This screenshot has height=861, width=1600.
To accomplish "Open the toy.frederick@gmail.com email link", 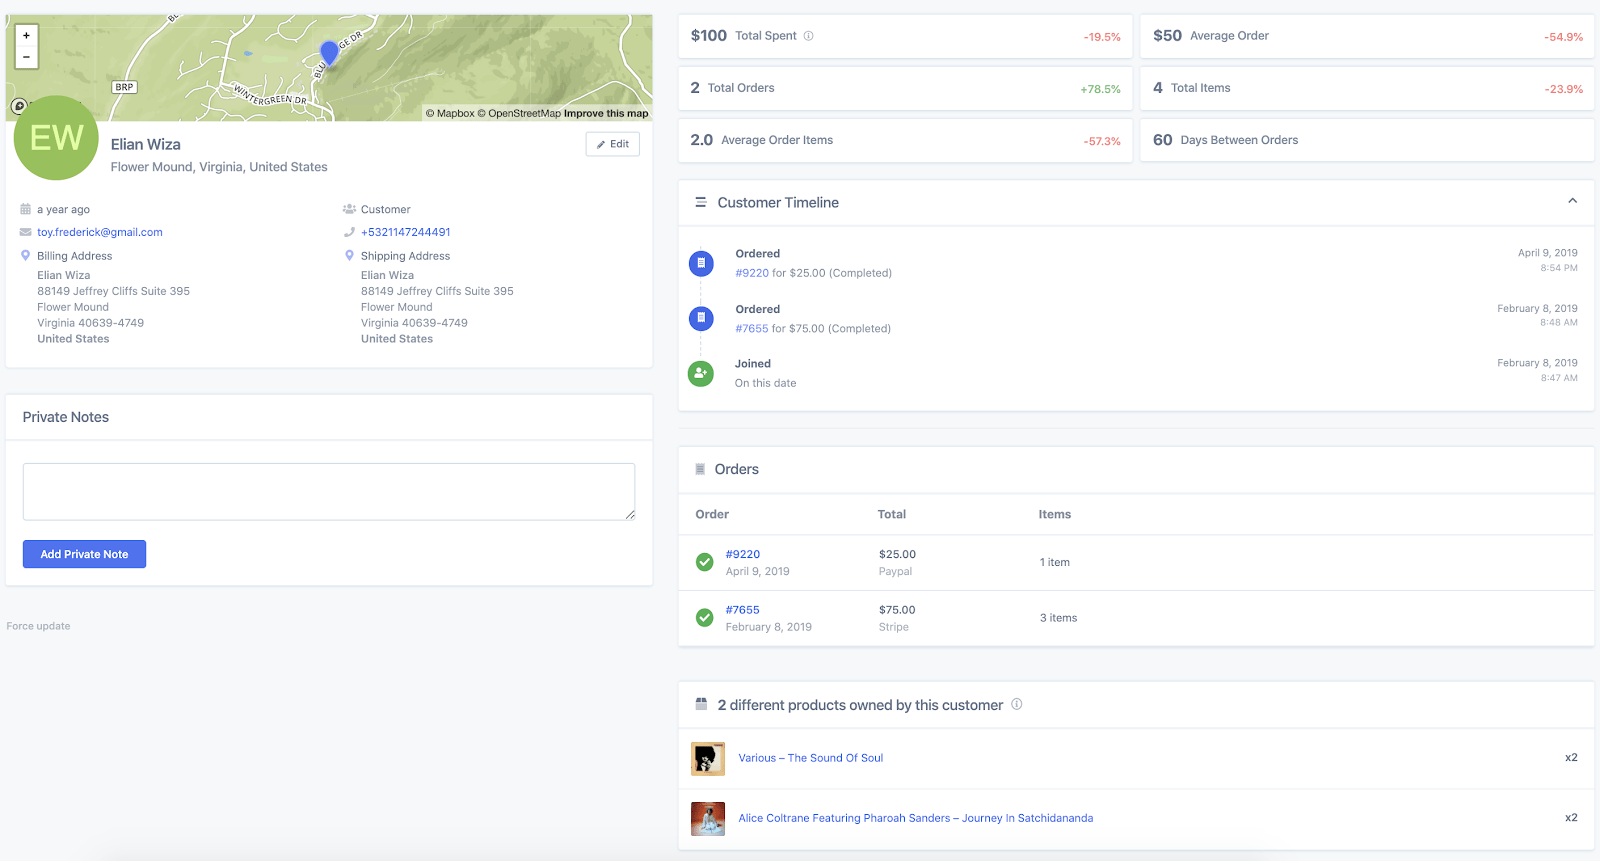I will 100,232.
